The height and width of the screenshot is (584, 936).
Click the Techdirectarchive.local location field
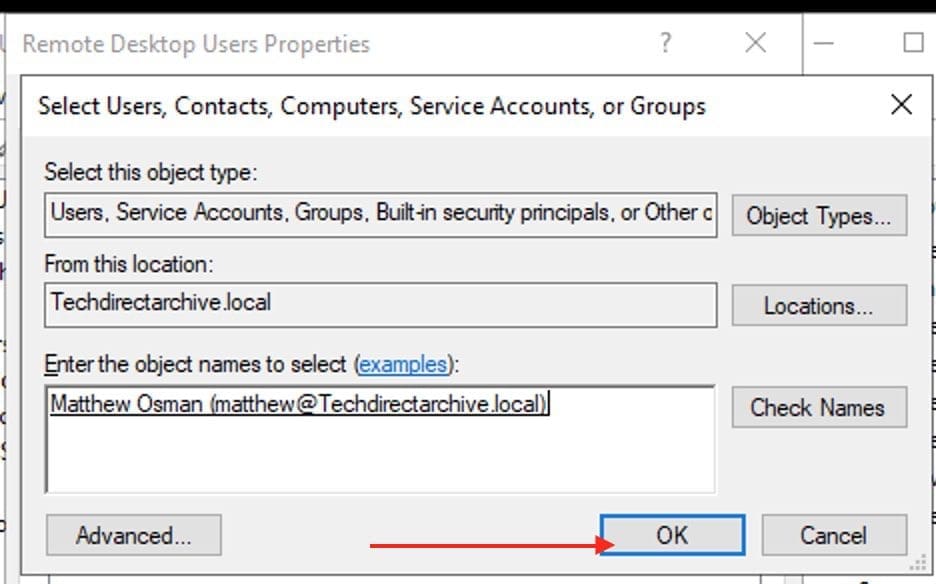tap(380, 303)
